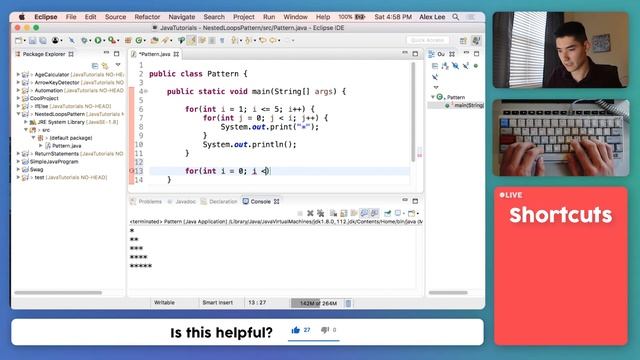Click Package Explorer horizontal scrollbar

[58, 293]
